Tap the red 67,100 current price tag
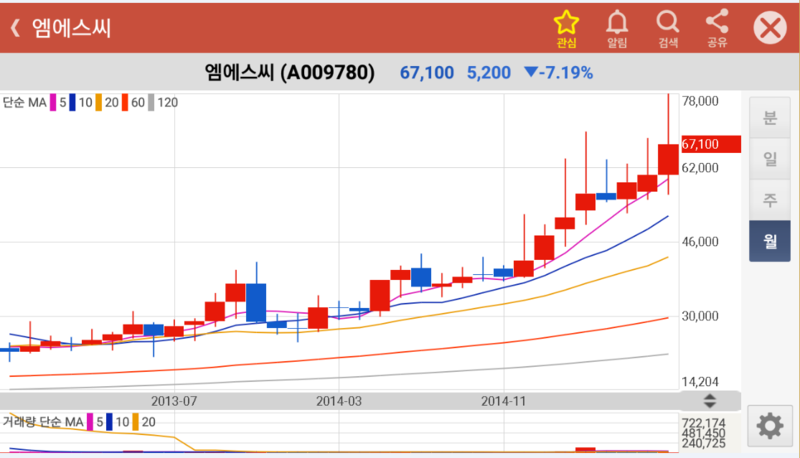Viewport: 800px width, 458px height. (x=709, y=144)
